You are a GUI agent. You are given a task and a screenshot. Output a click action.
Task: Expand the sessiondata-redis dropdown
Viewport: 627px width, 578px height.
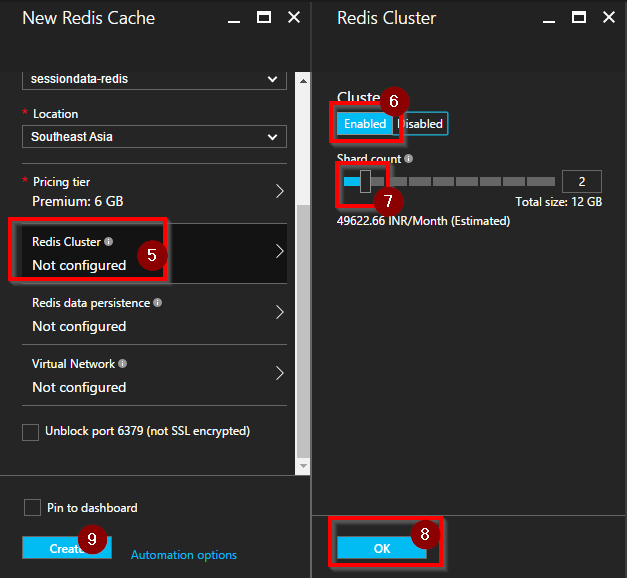pos(154,79)
